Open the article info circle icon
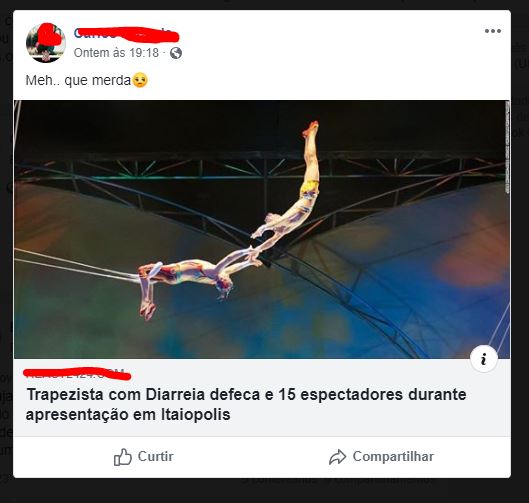Image resolution: width=529 pixels, height=503 pixels. (484, 359)
